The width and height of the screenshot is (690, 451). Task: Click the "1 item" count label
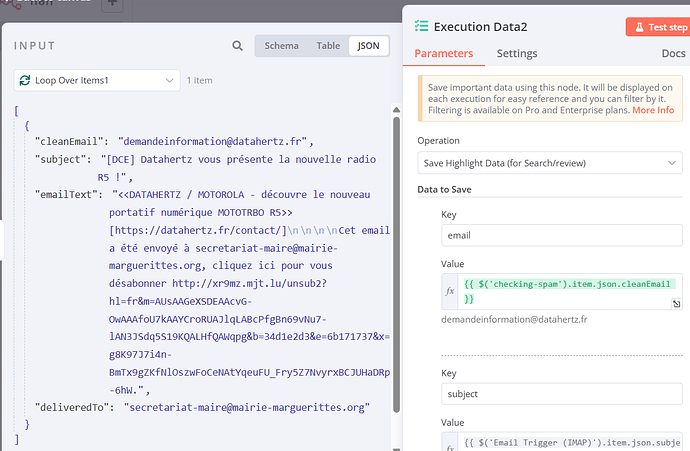coord(199,81)
